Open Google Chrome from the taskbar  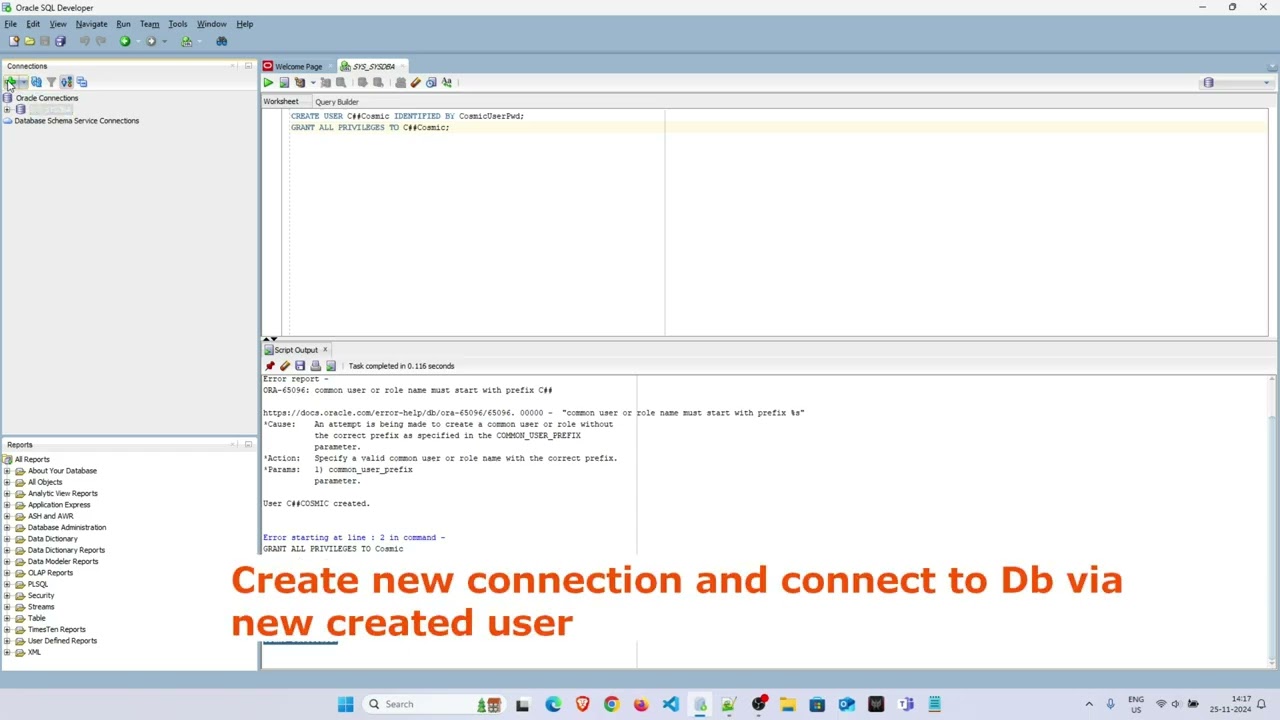pos(611,704)
